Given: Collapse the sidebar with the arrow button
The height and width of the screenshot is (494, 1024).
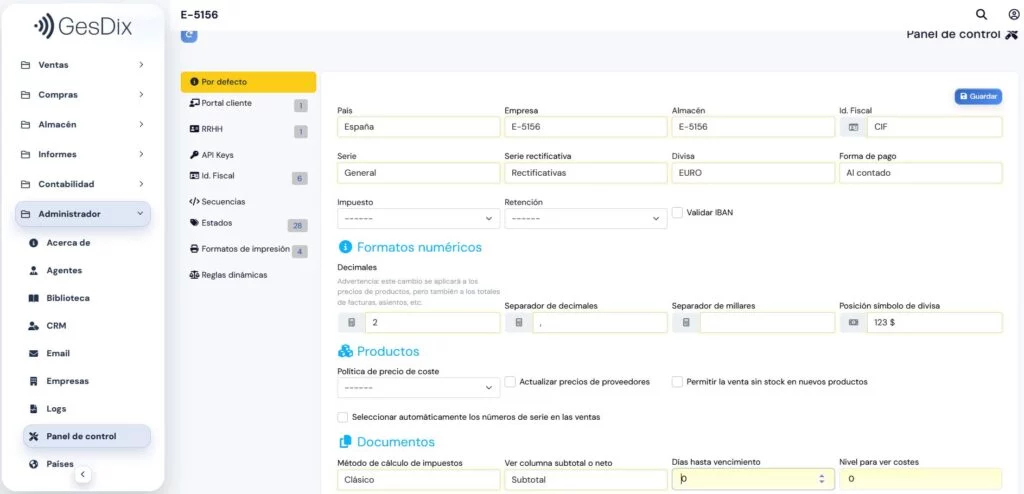Looking at the screenshot, I should click(x=83, y=474).
